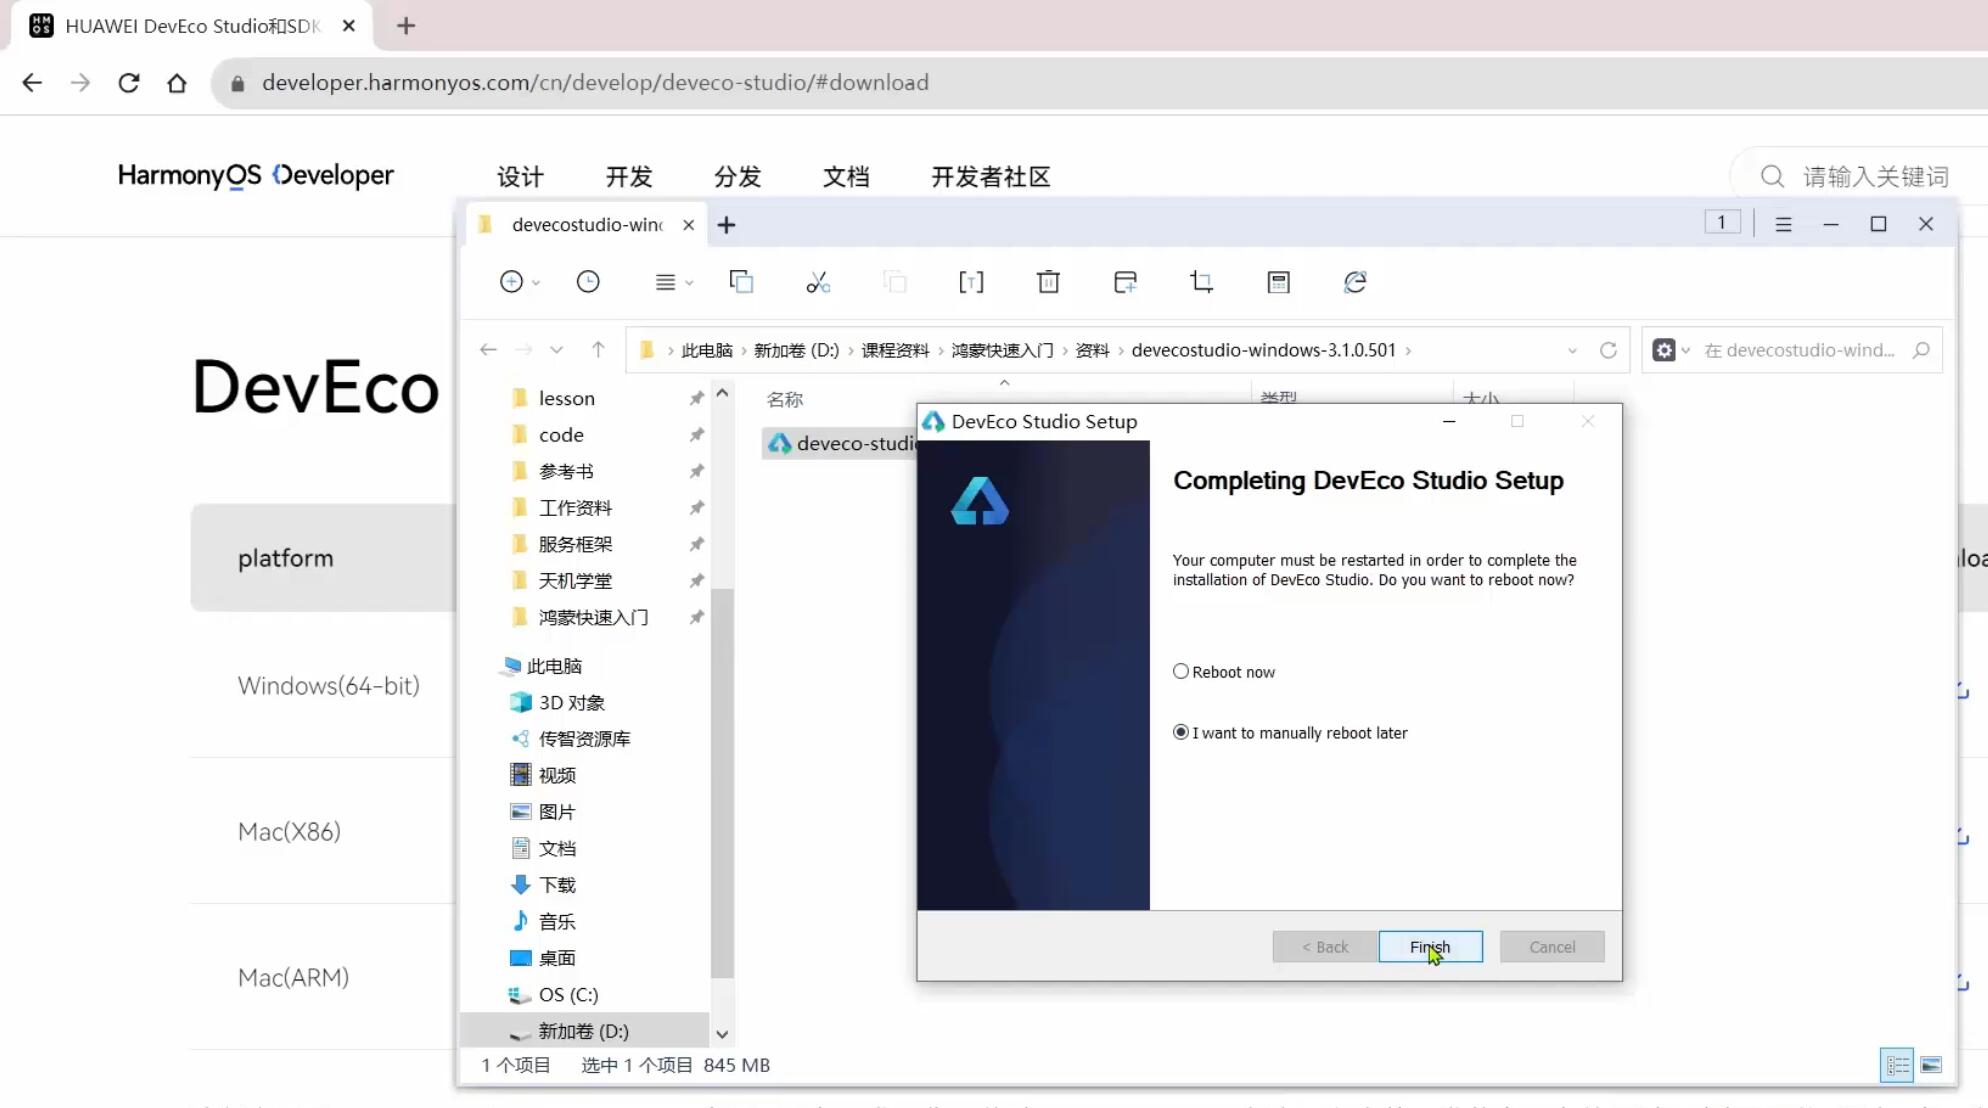Click the browser URL address bar
1988x1108 pixels.
click(1100, 83)
